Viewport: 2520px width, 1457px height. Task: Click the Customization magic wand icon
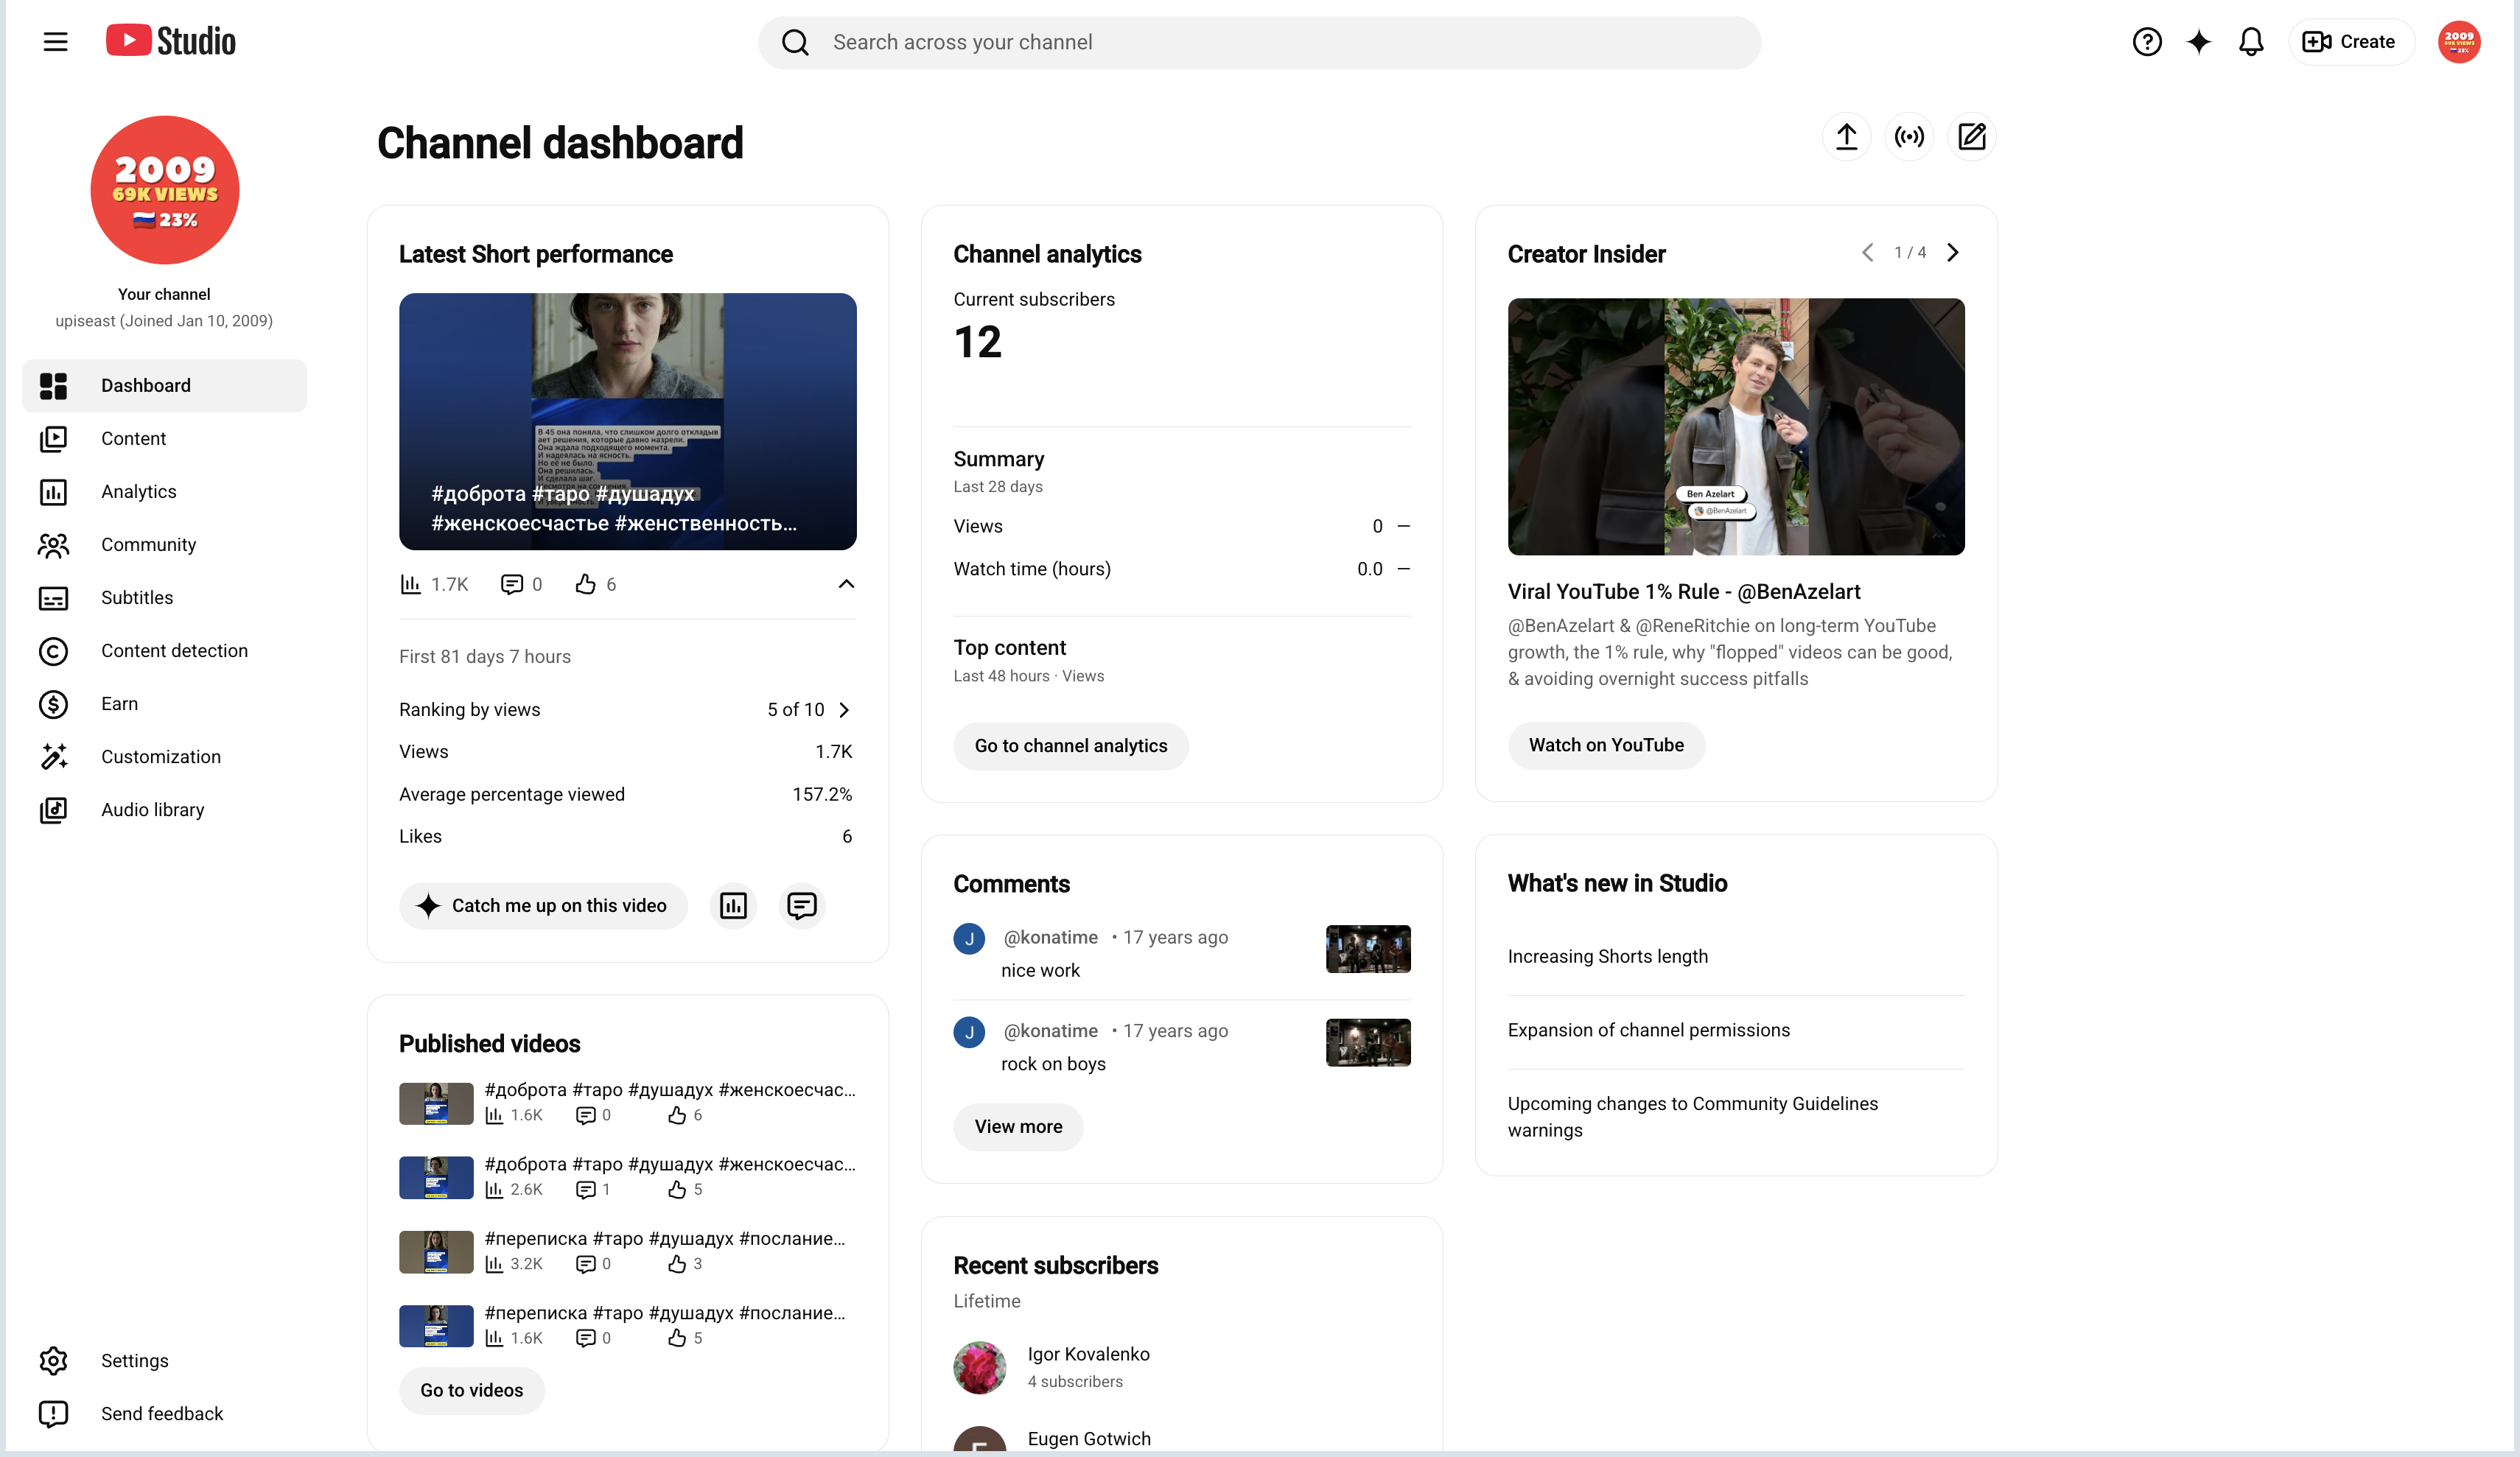coord(53,757)
